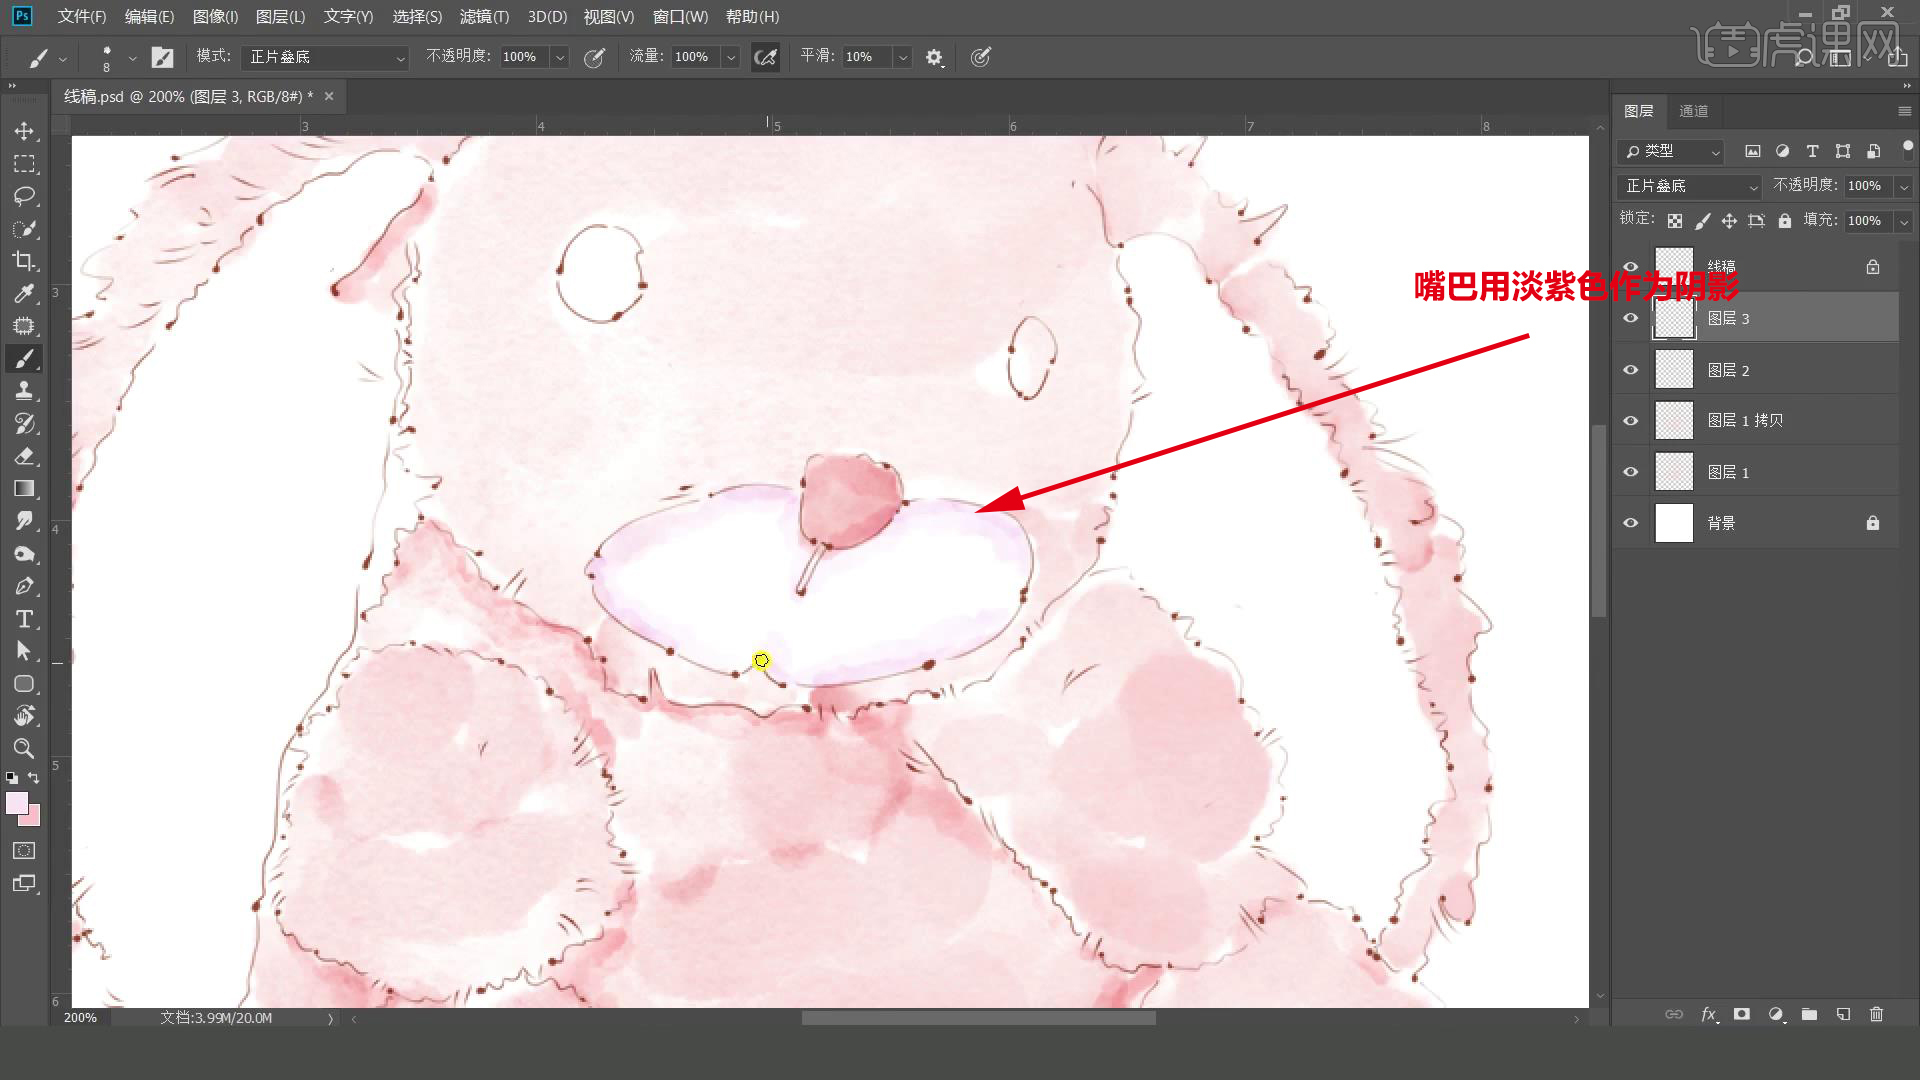1920x1080 pixels.
Task: Open layer fill dropdown arrow
Action: coord(1904,221)
